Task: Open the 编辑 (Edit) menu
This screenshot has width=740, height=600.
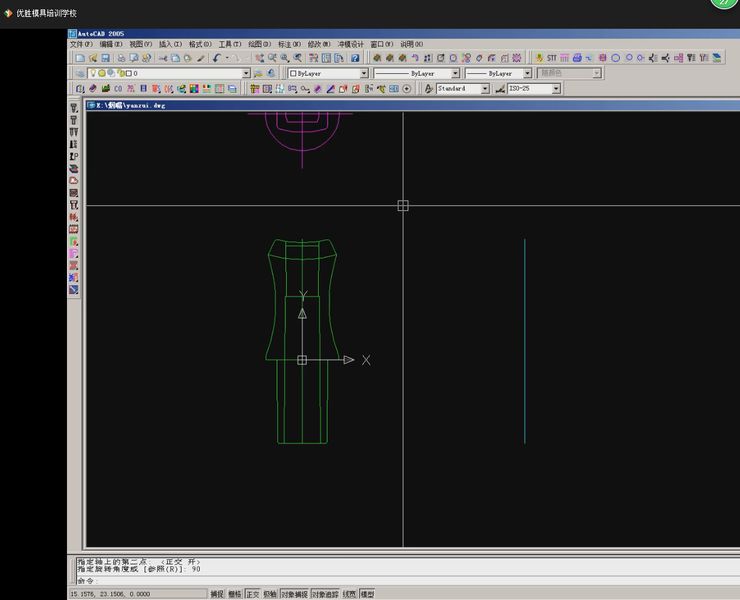Action: click(111, 44)
